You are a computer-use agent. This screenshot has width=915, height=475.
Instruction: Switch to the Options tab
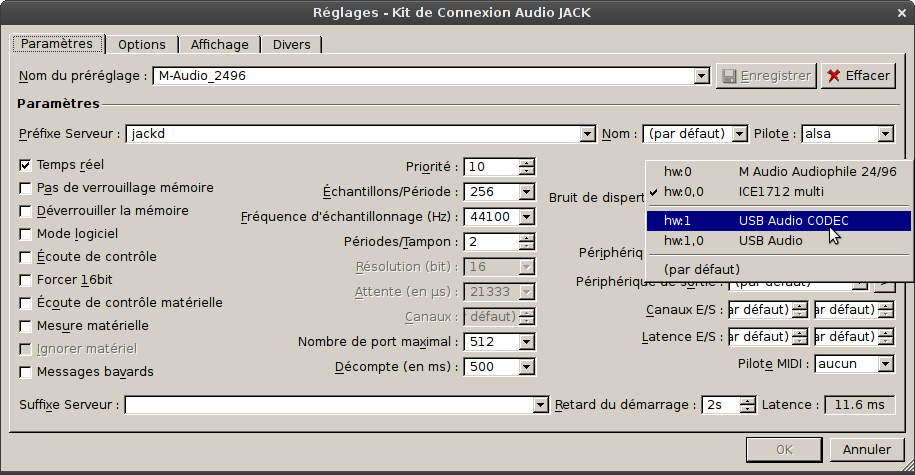pyautogui.click(x=142, y=45)
